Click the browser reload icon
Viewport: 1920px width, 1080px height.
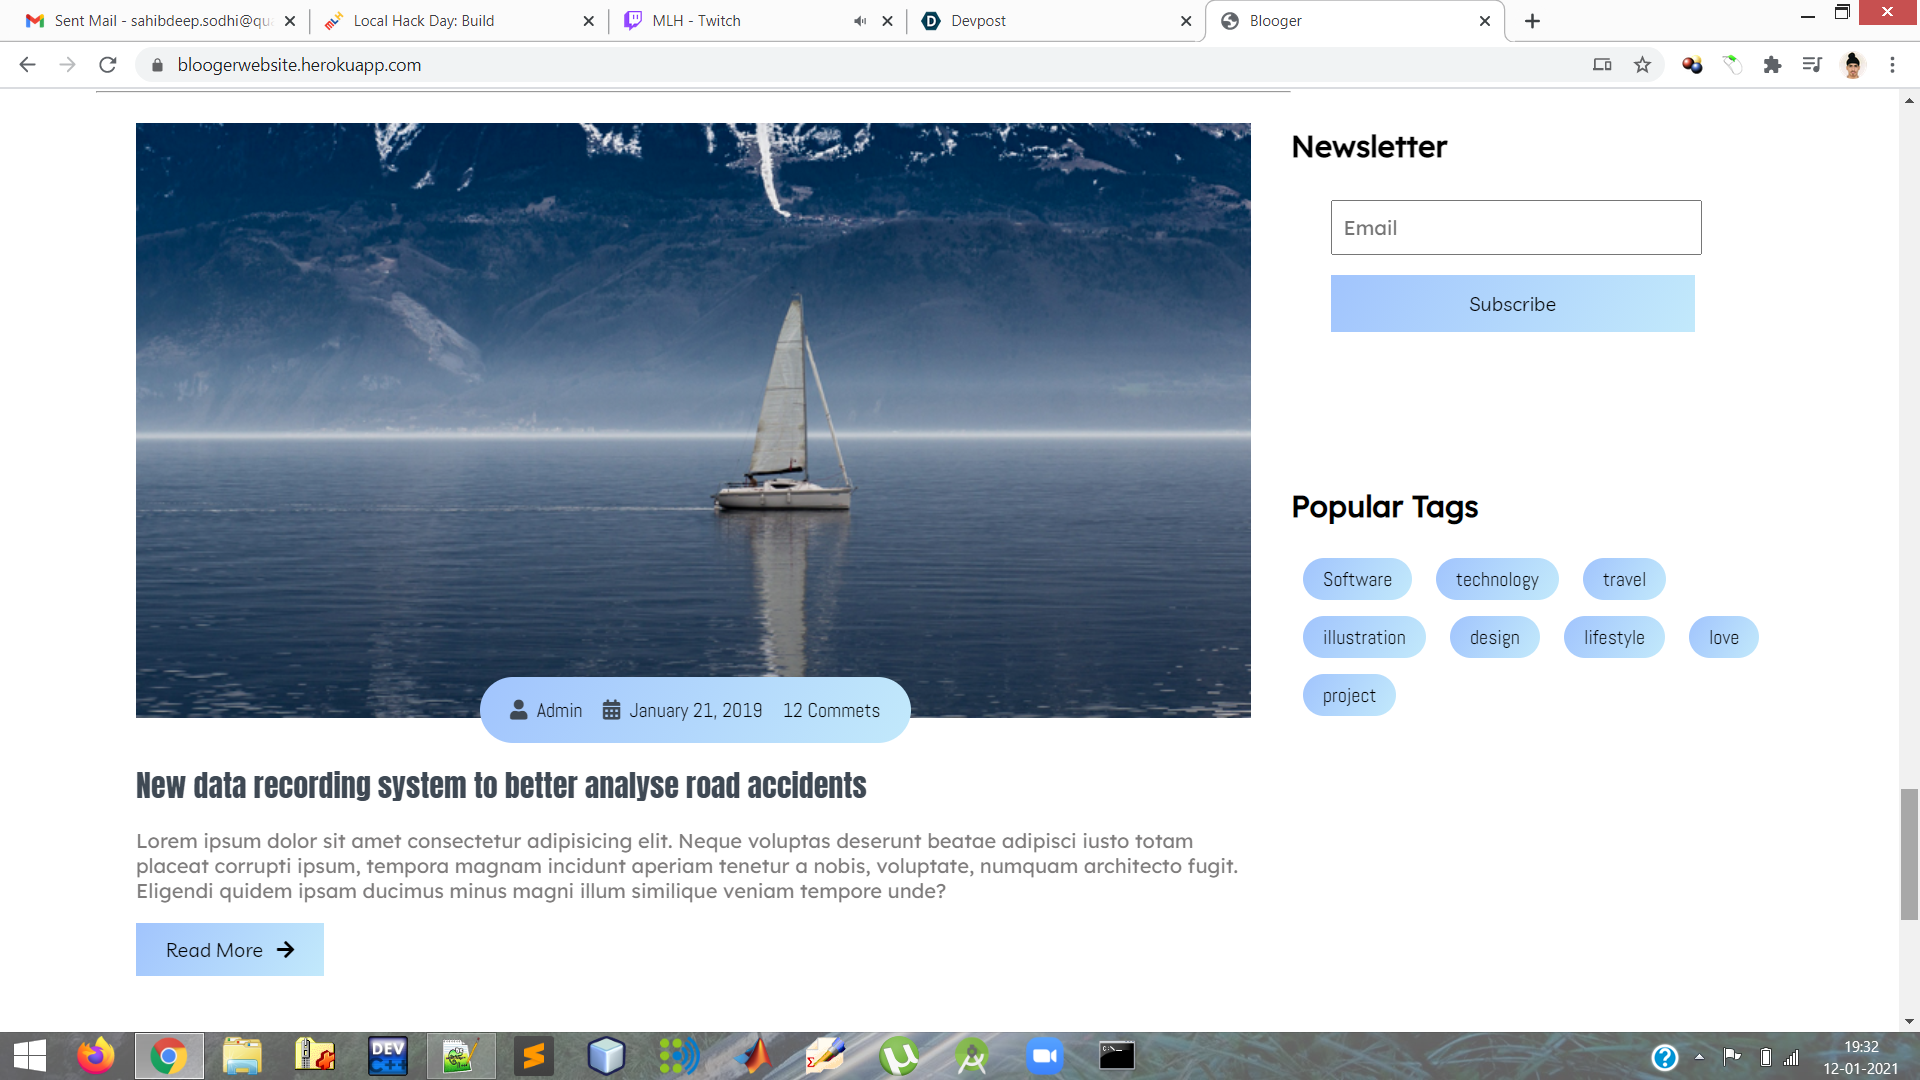coord(108,65)
